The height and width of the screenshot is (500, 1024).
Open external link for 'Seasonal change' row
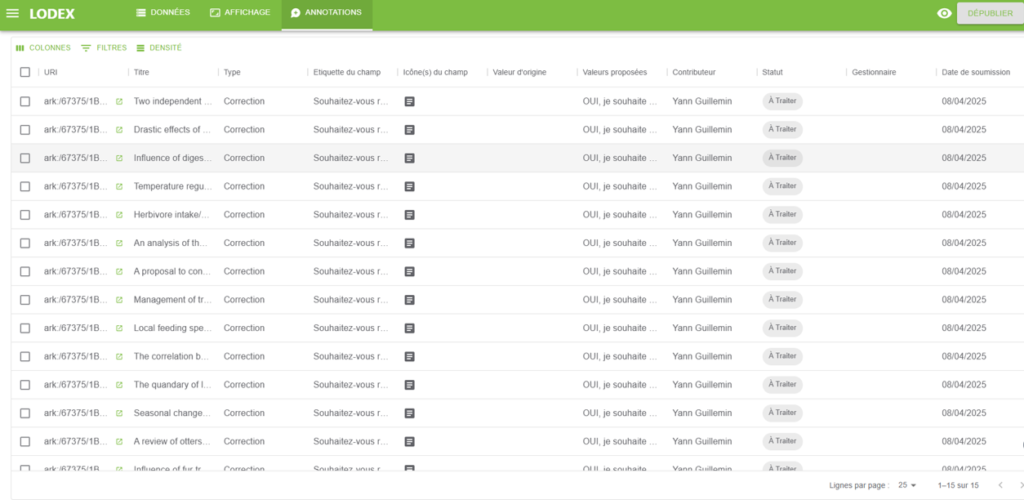(119, 413)
